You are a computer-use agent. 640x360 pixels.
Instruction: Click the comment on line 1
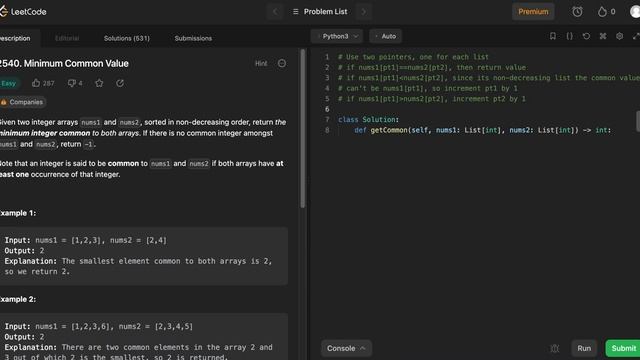click(413, 57)
